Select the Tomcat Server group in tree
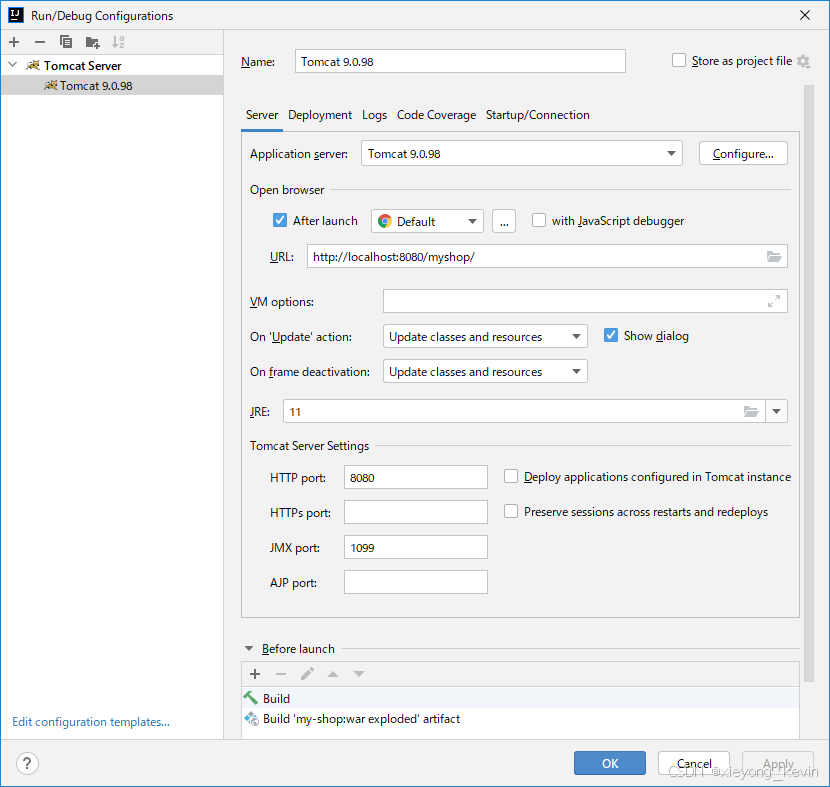830x787 pixels. coord(112,65)
